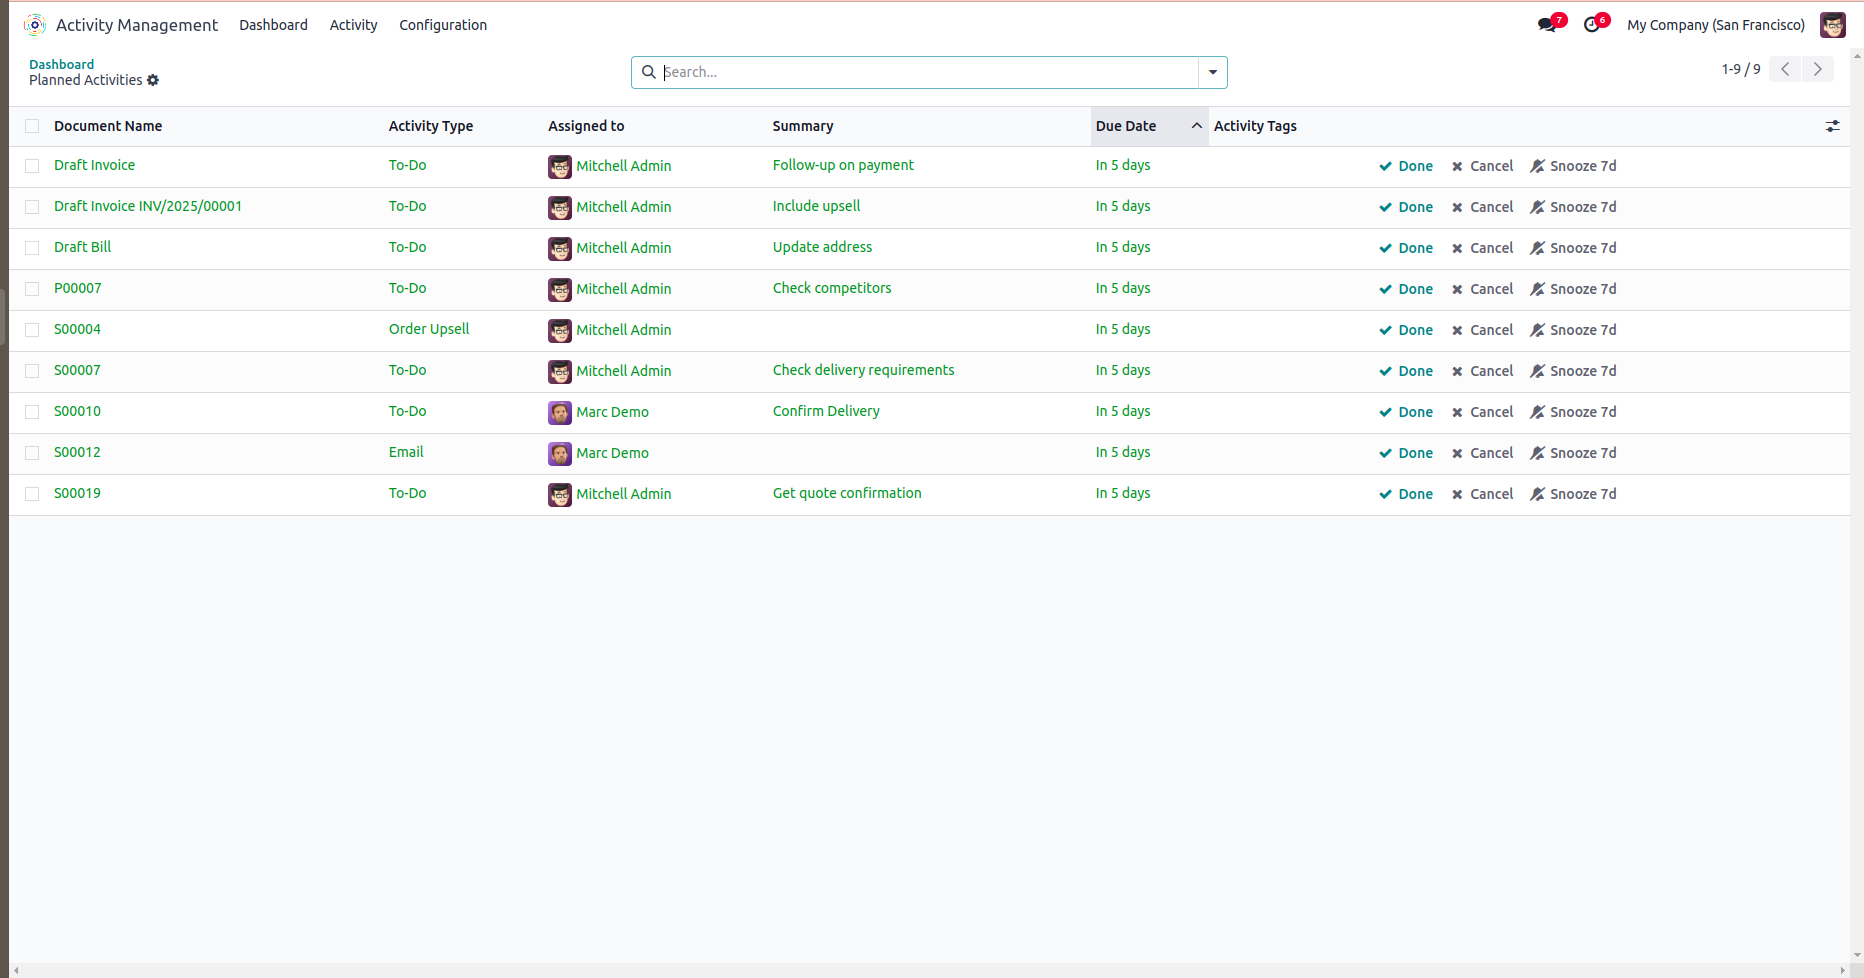Cancel the Draft Bill activity
The width and height of the screenshot is (1864, 978).
click(1482, 248)
